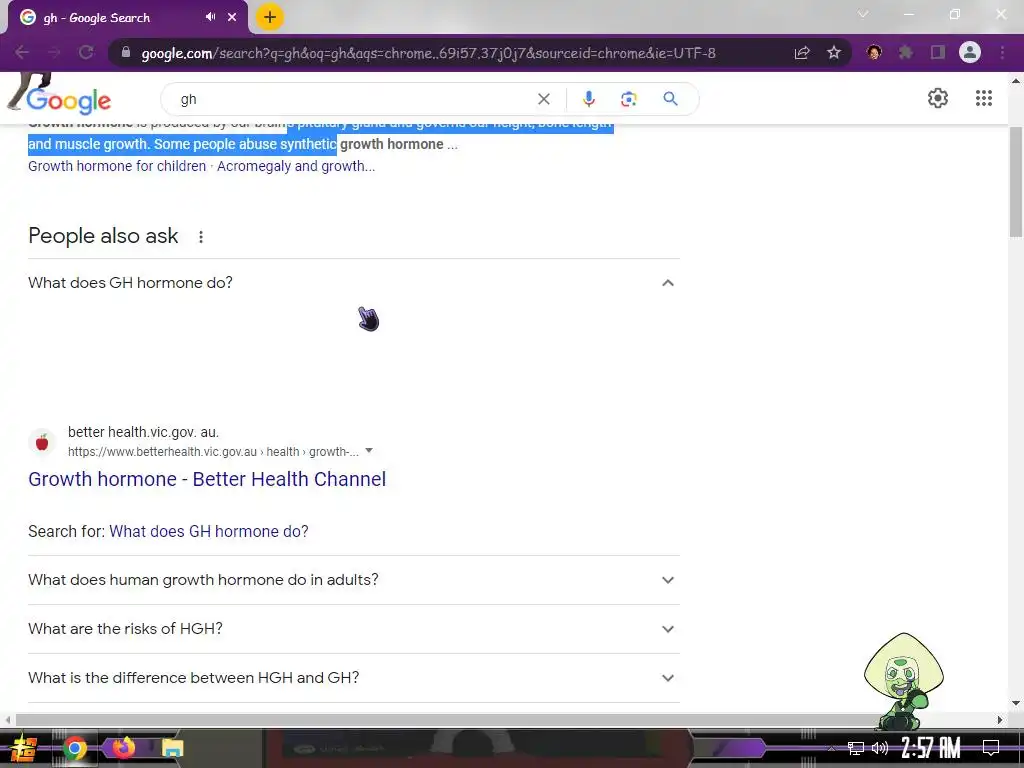Launch Firefox from the taskbar

124,746
